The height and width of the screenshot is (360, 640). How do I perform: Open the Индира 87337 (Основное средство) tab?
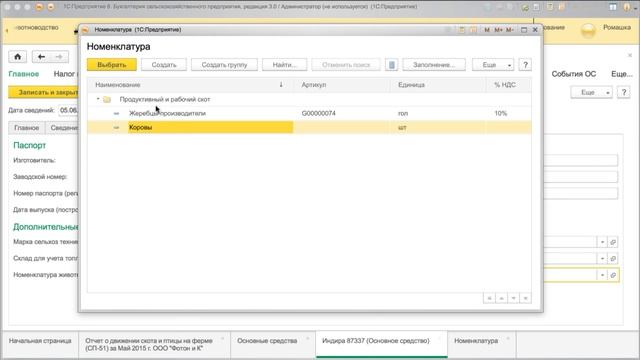[x=382, y=344]
